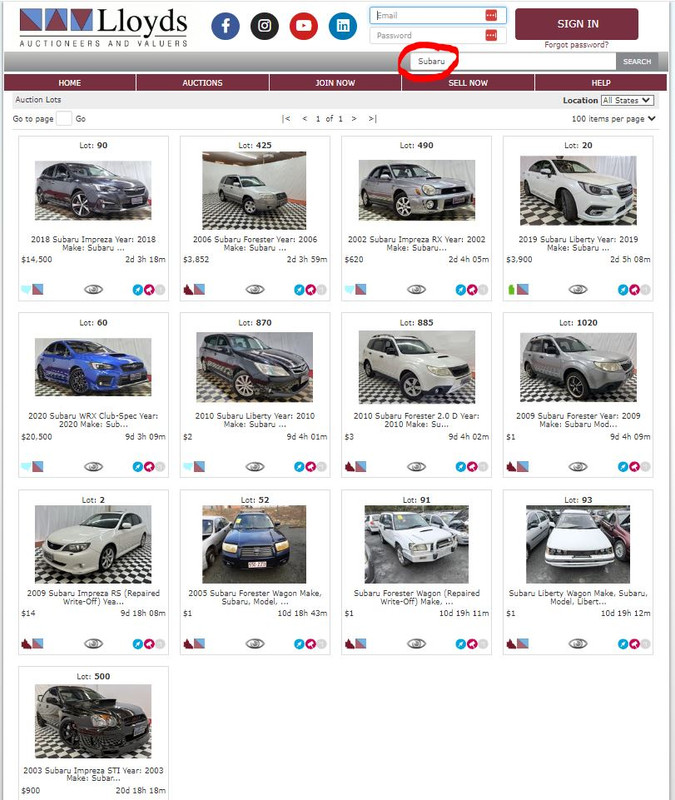Open the HOME menu
The image size is (675, 800).
coord(70,83)
